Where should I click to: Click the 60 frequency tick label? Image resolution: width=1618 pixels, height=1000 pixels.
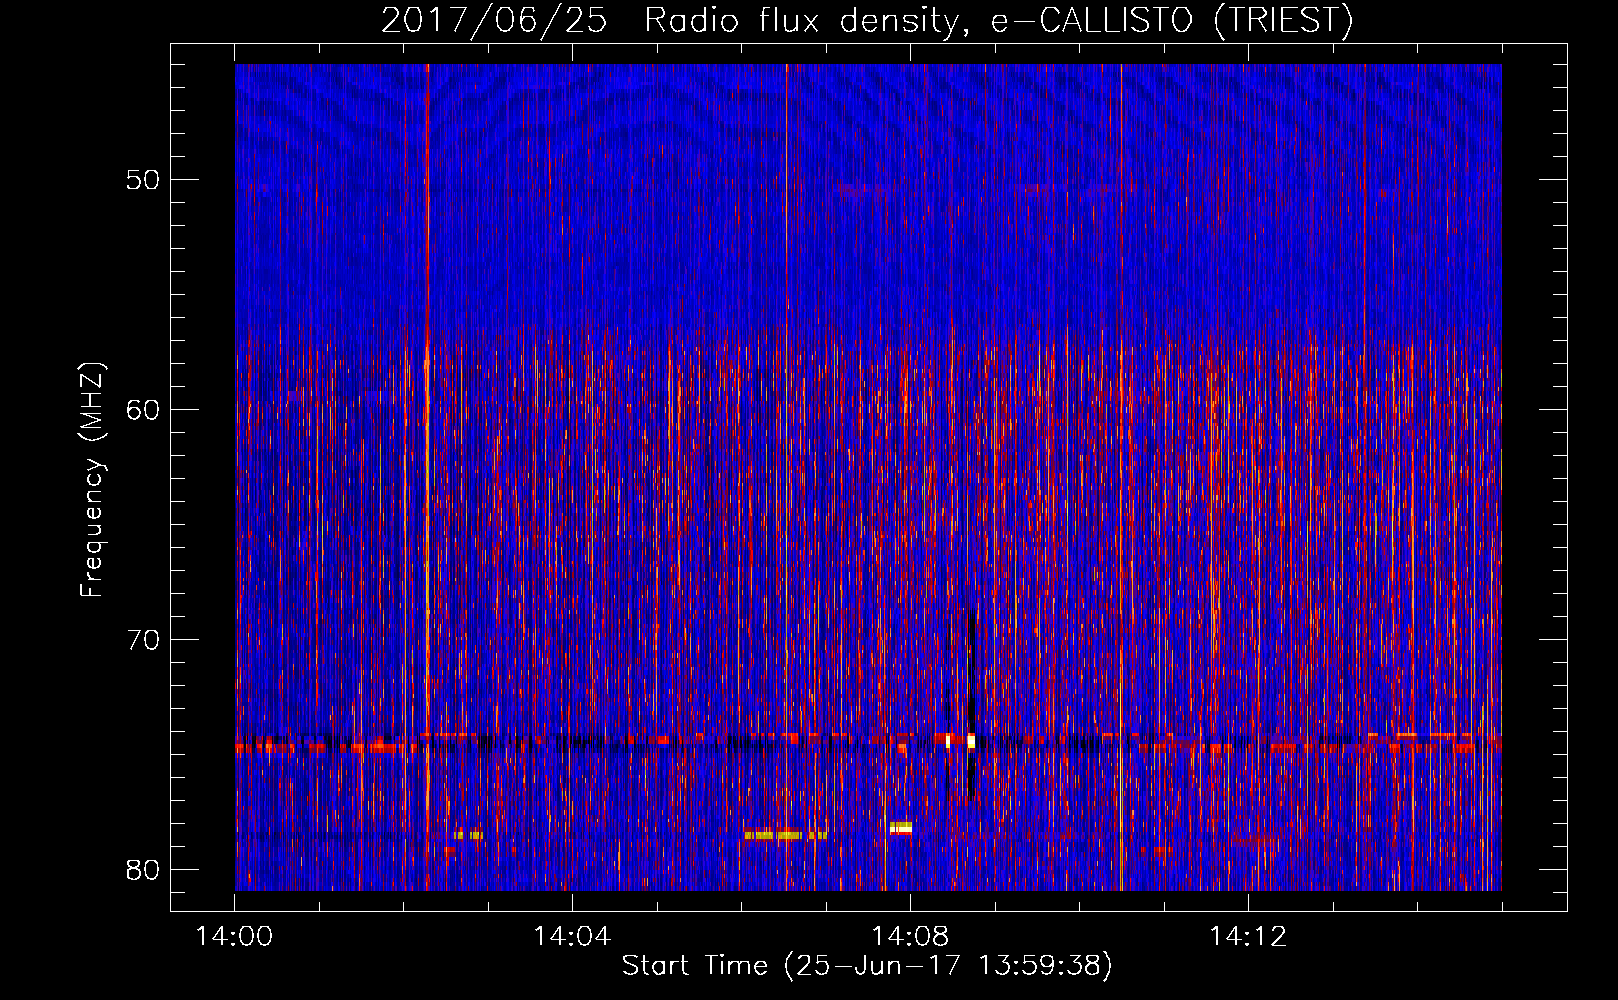point(144,410)
